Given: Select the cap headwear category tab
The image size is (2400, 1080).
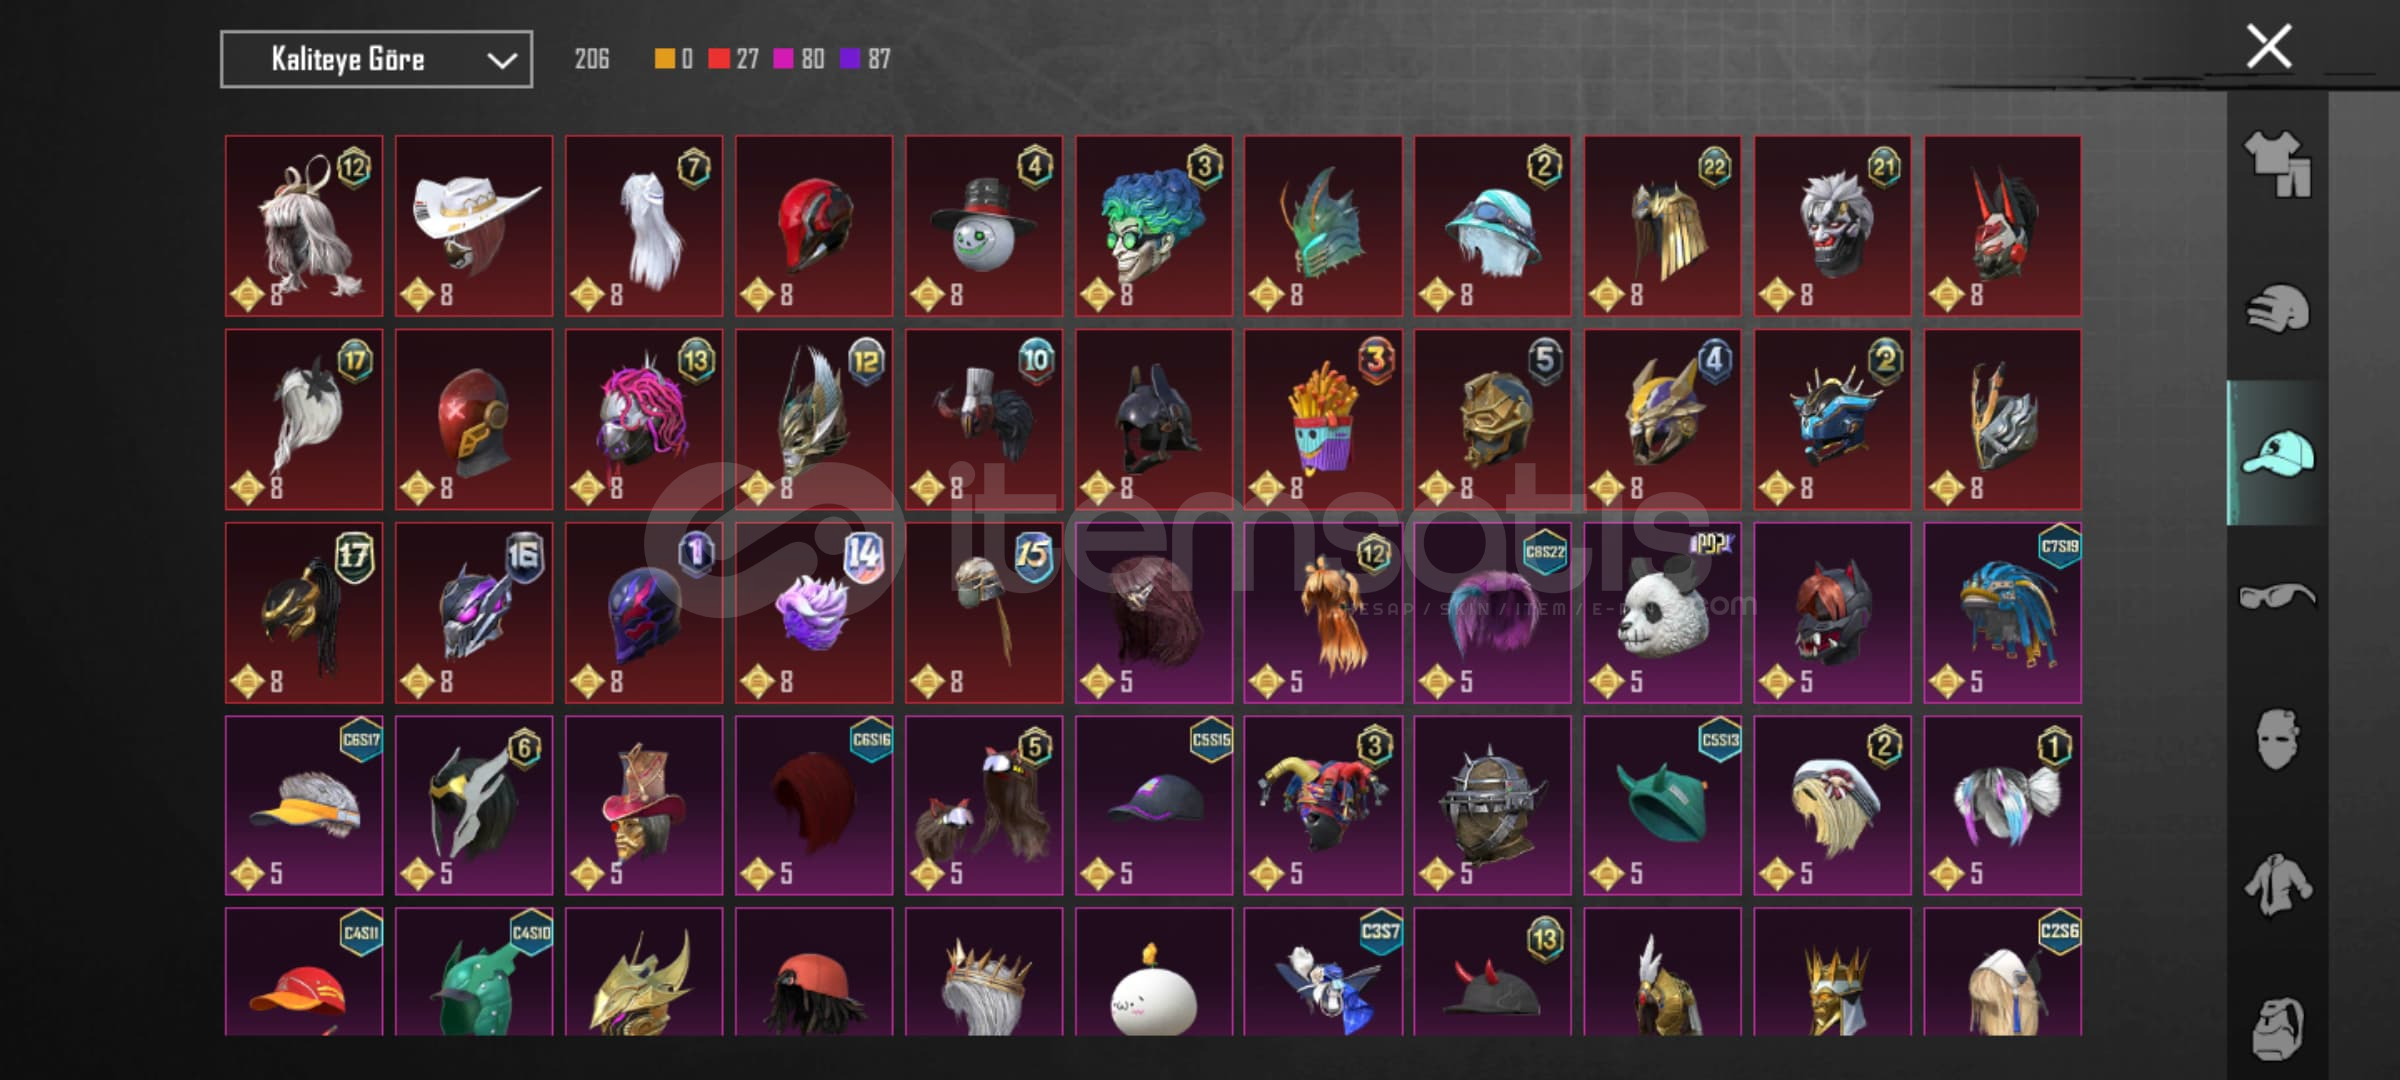Looking at the screenshot, I should point(2277,453).
